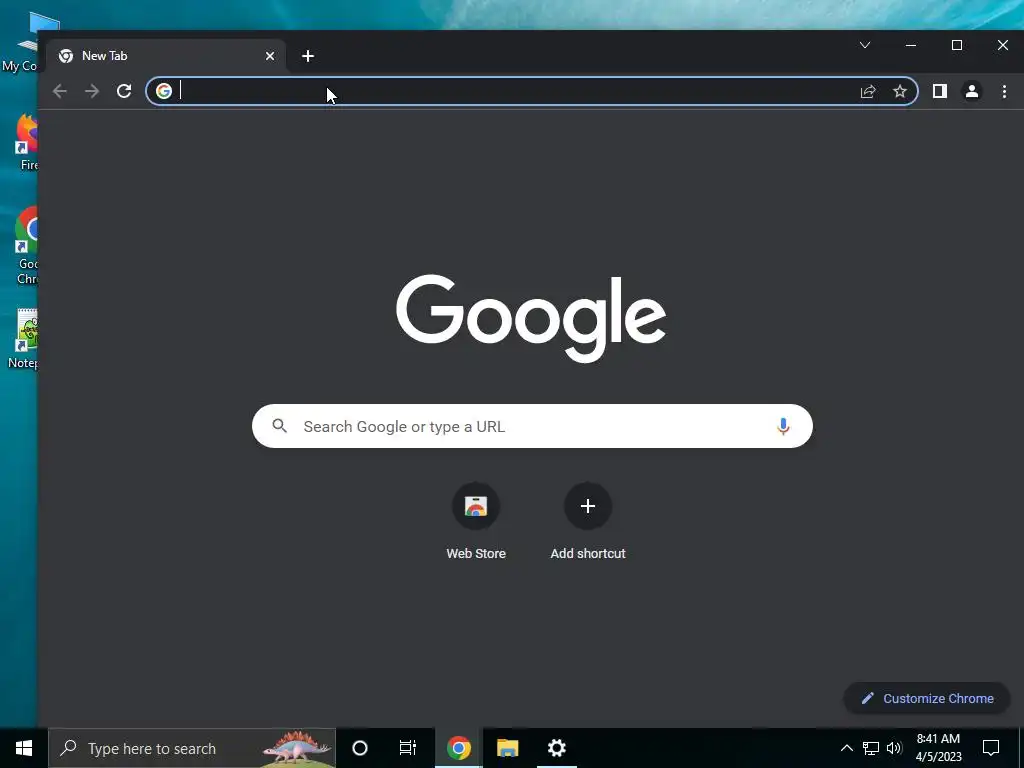Start voice search with microphone icon
Screen dimensions: 1024x768
click(x=783, y=426)
